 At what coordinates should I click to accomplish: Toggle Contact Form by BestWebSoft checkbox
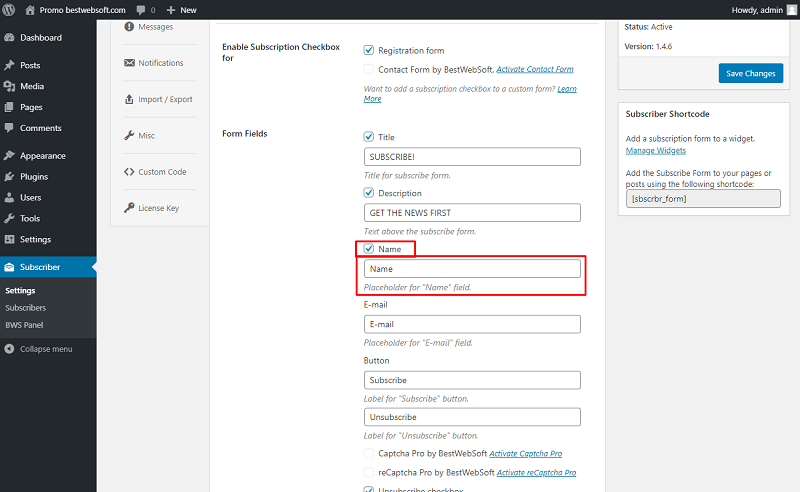tap(369, 69)
